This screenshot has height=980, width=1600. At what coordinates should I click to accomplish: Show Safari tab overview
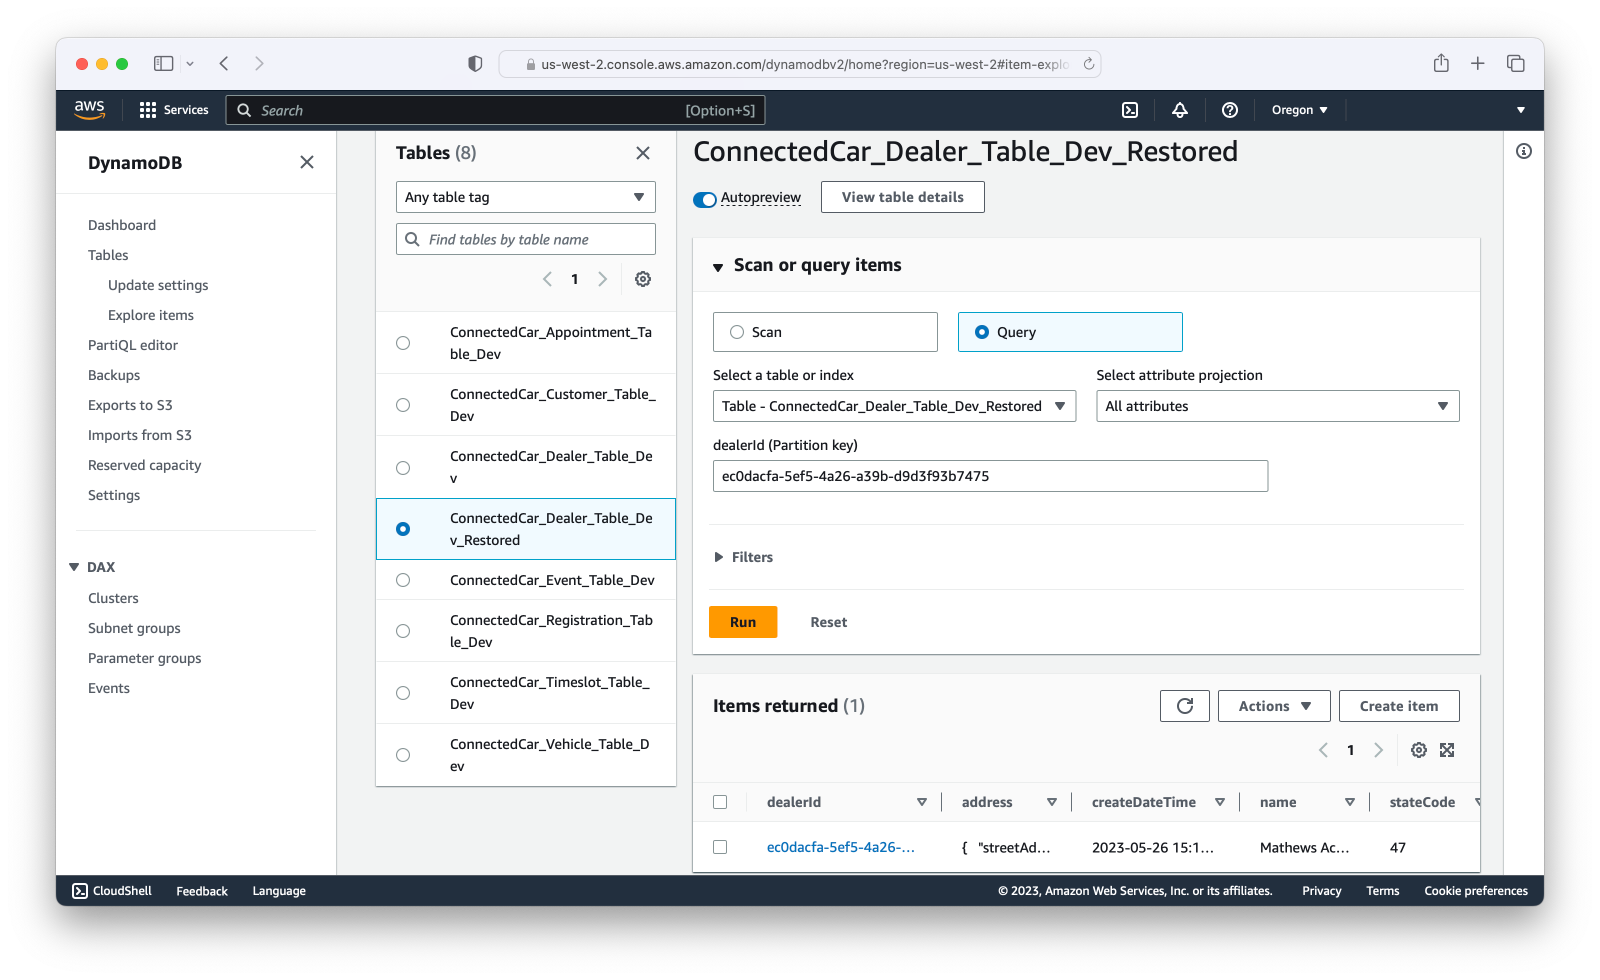click(x=1516, y=63)
